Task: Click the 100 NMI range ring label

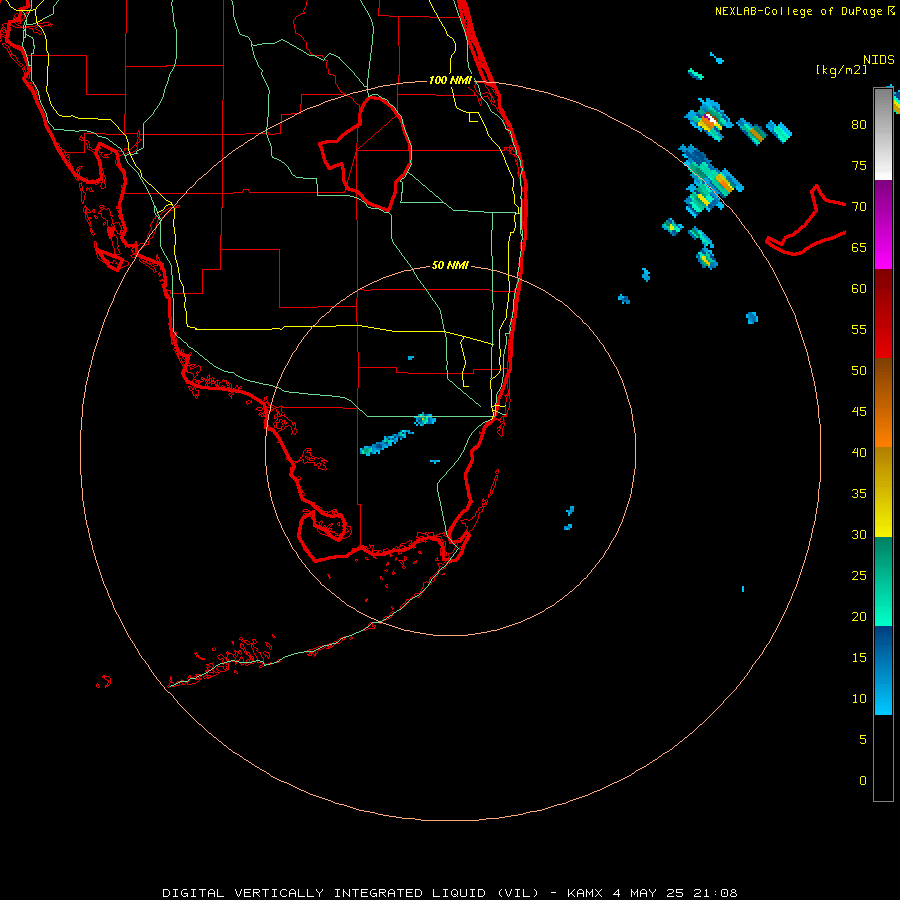Action: click(450, 80)
